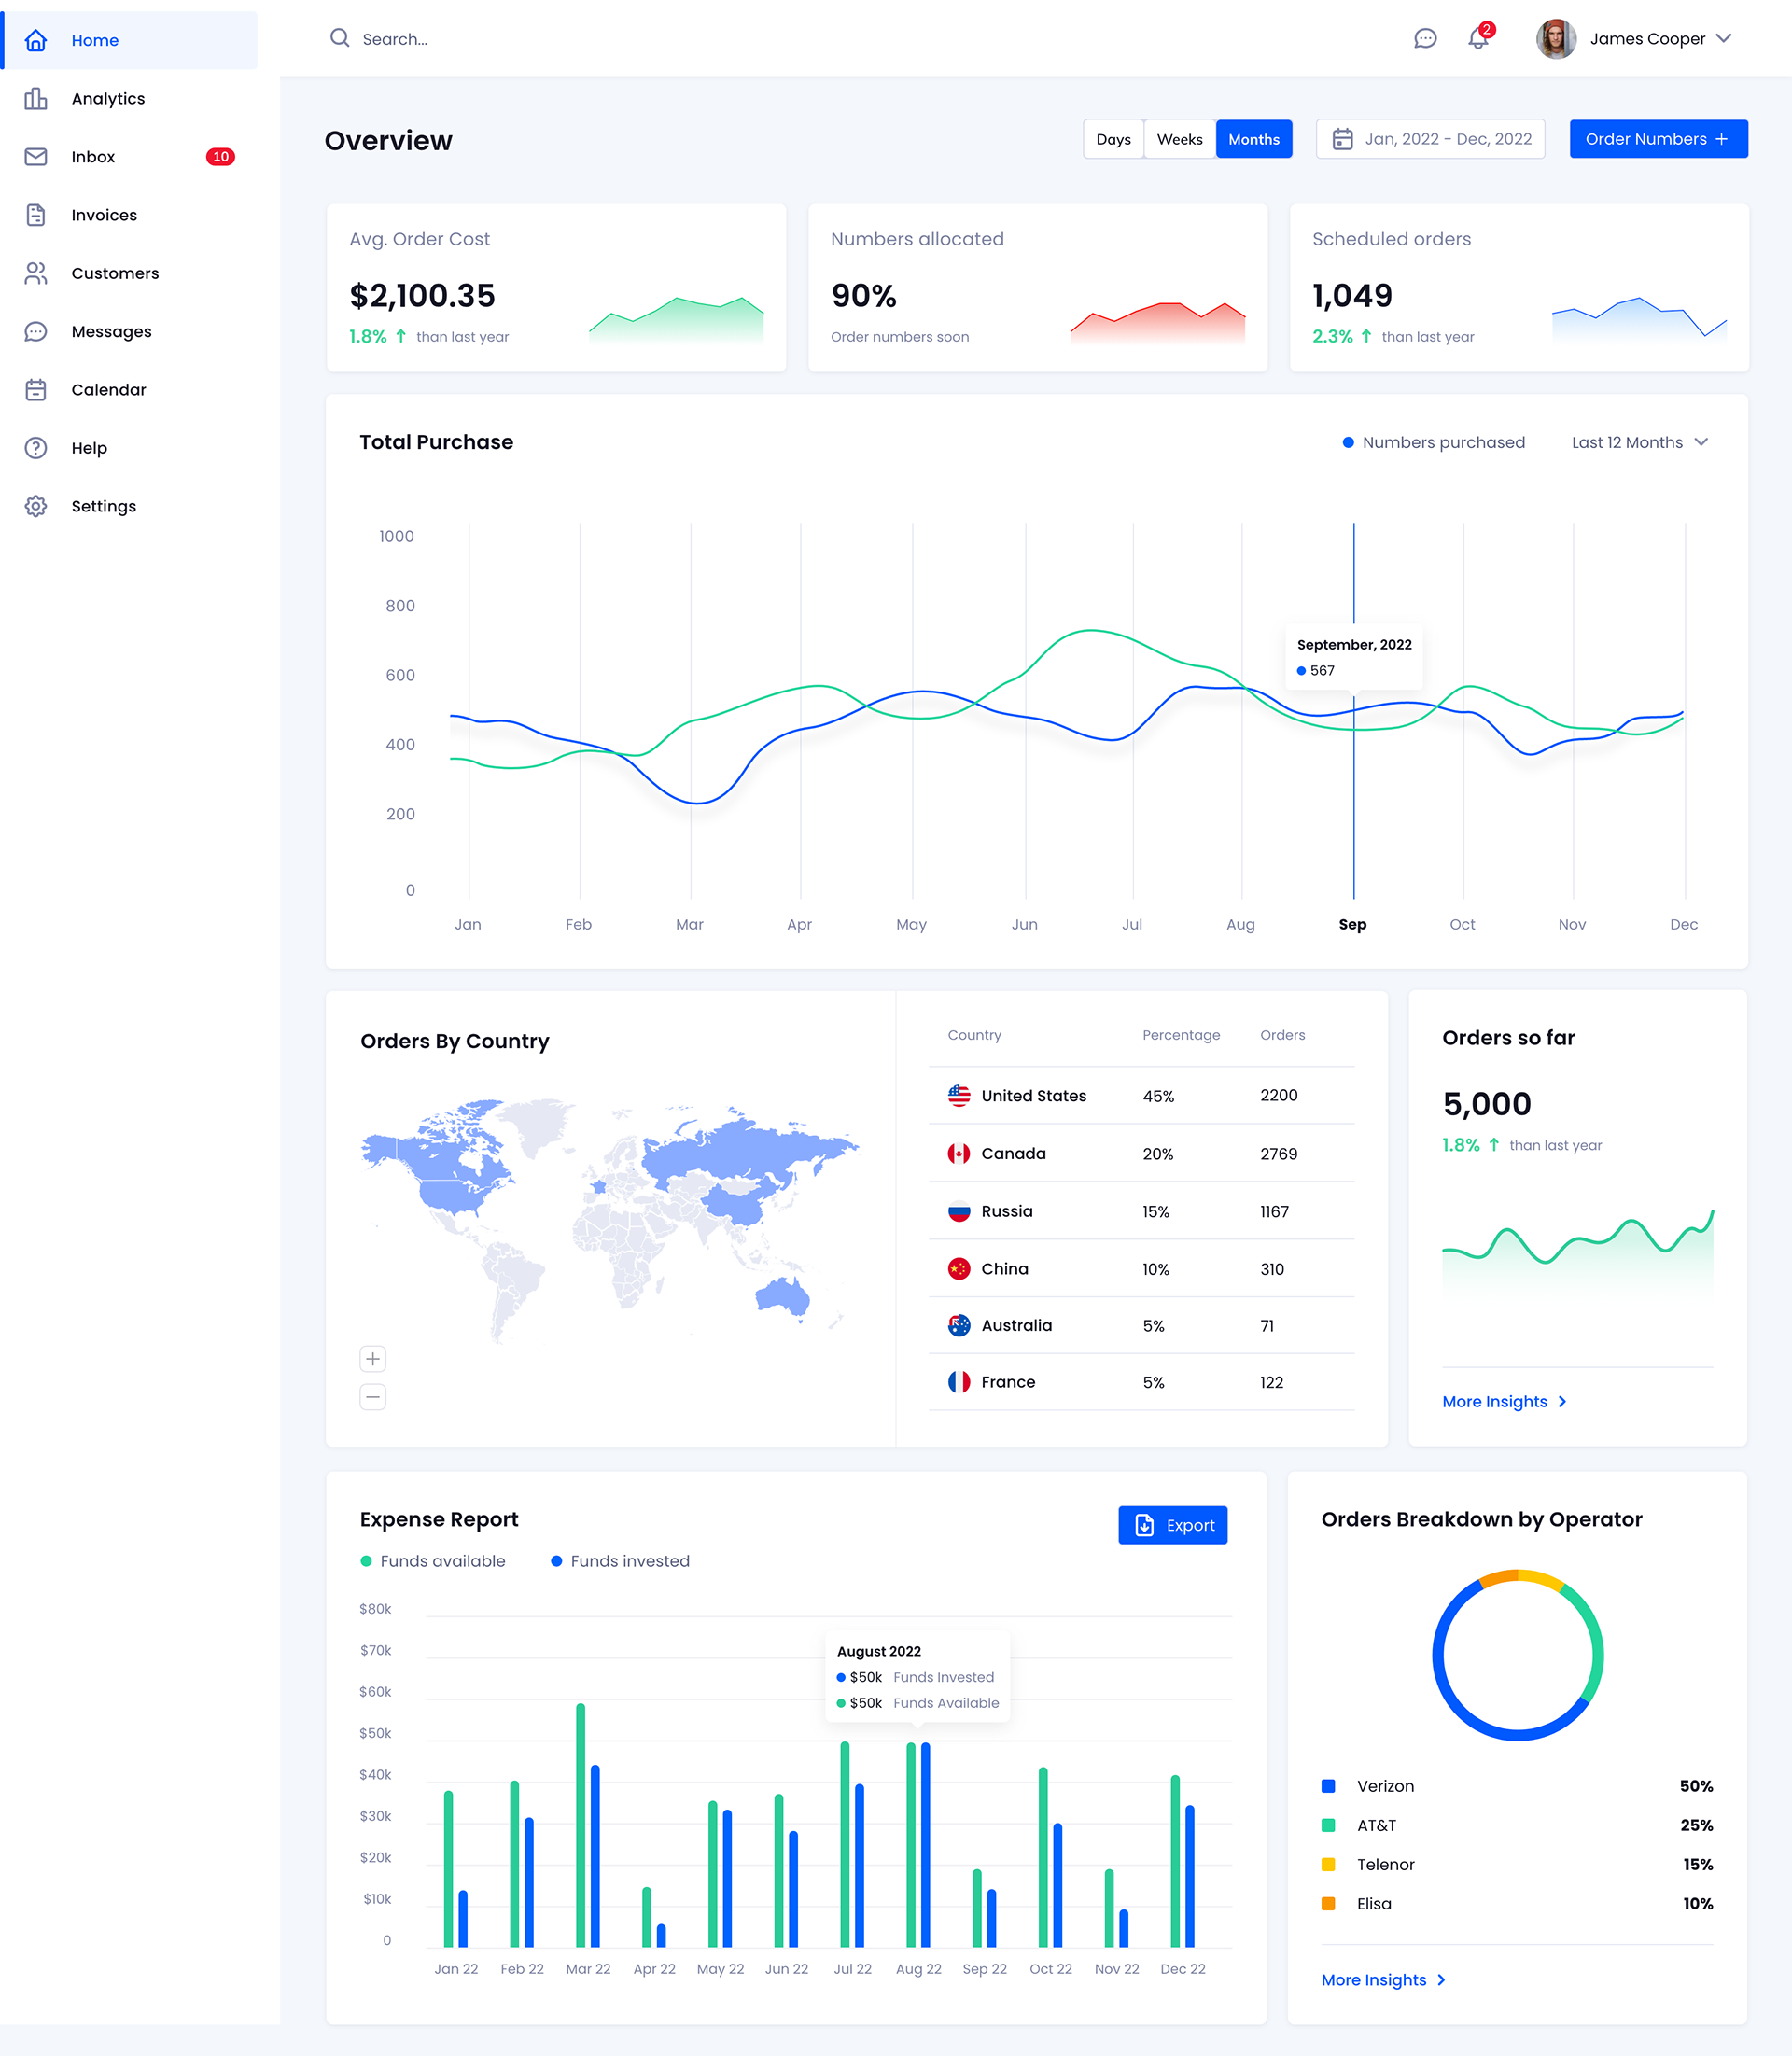Click More Insights under Orders so far
The image size is (1792, 2056).
click(x=1504, y=1401)
